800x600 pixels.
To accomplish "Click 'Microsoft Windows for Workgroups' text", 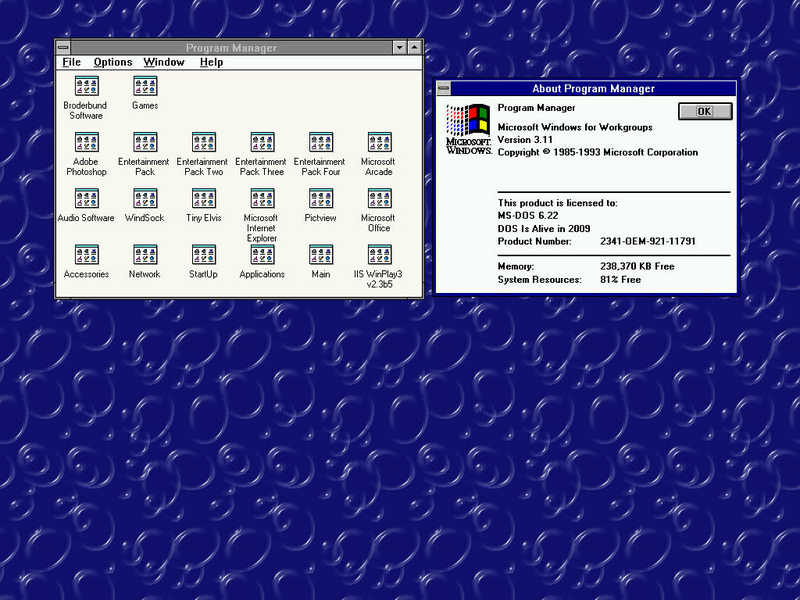I will 575,127.
